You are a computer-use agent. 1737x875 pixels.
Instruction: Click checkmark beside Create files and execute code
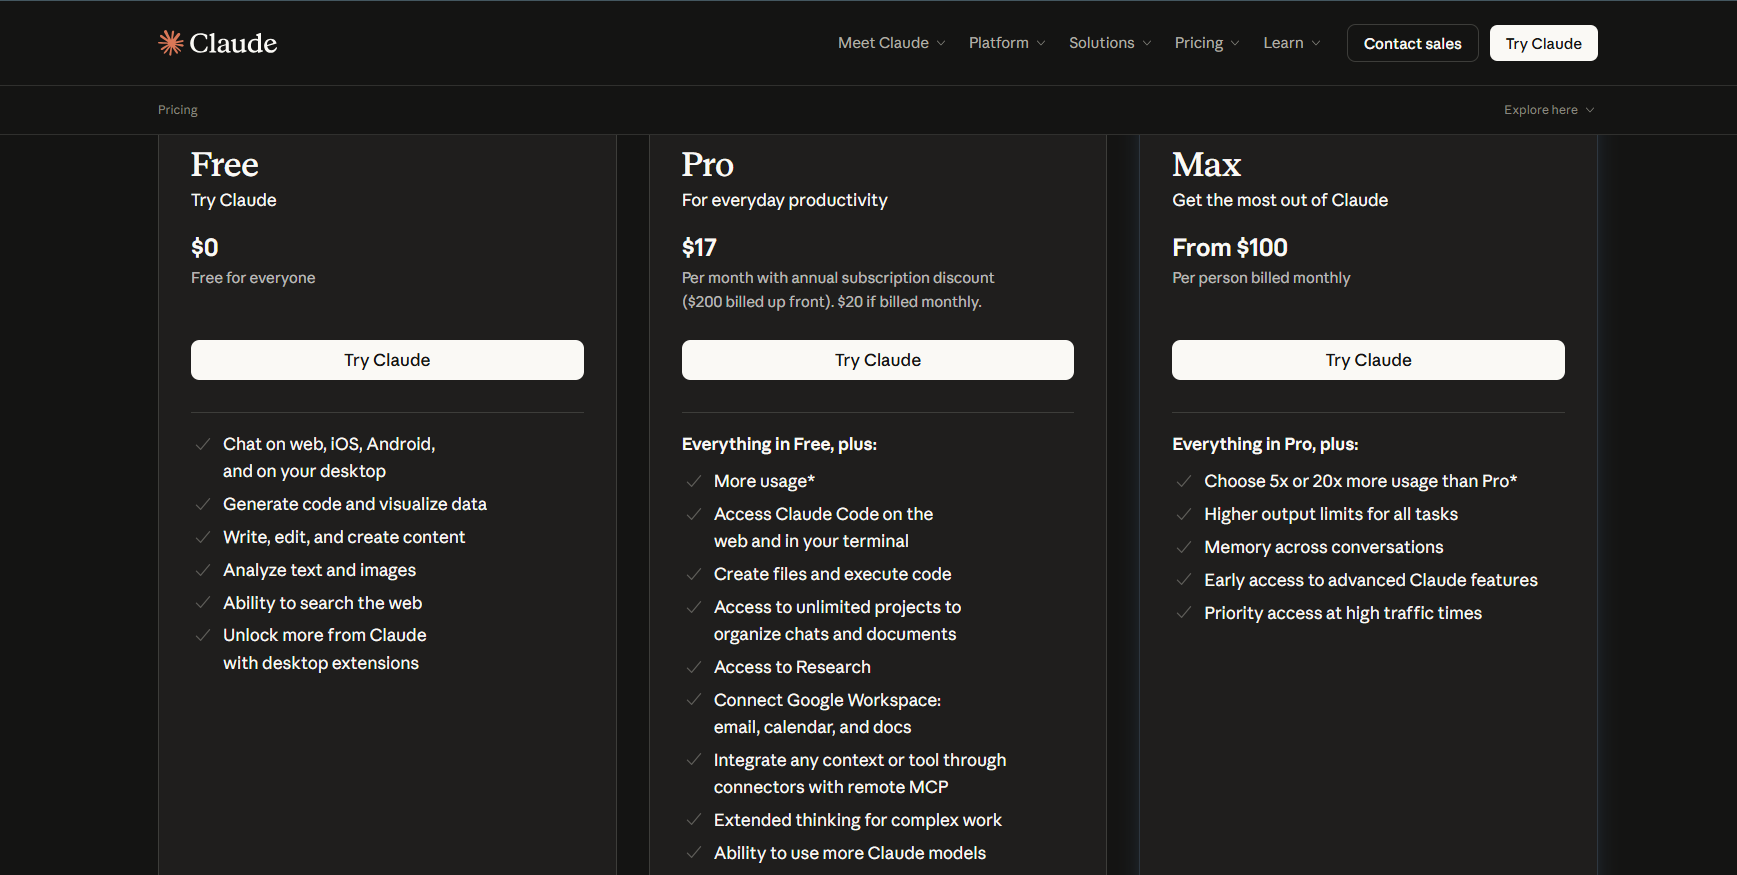(694, 574)
